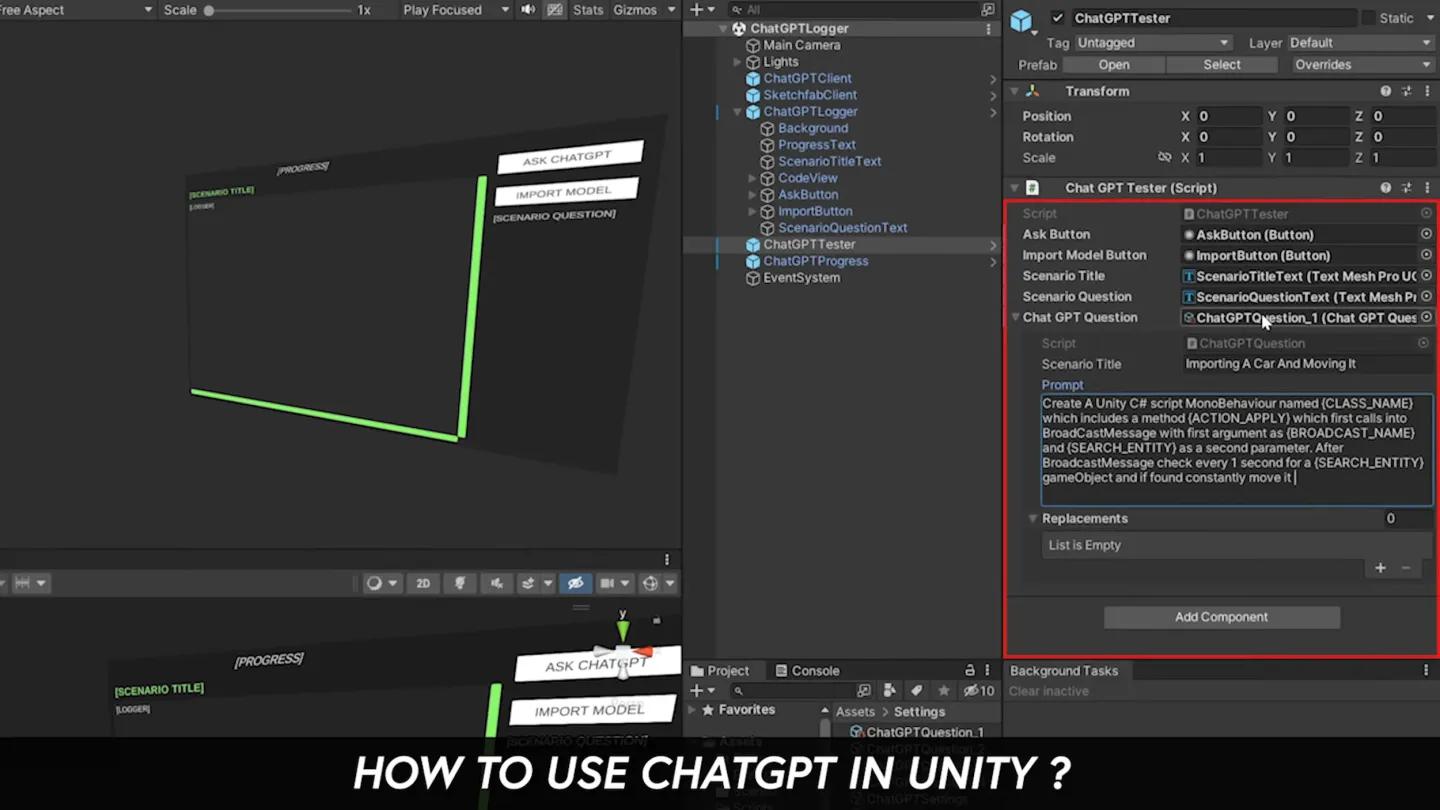Click the Project panel lock icon
Viewport: 1440px width, 810px height.
coord(969,670)
